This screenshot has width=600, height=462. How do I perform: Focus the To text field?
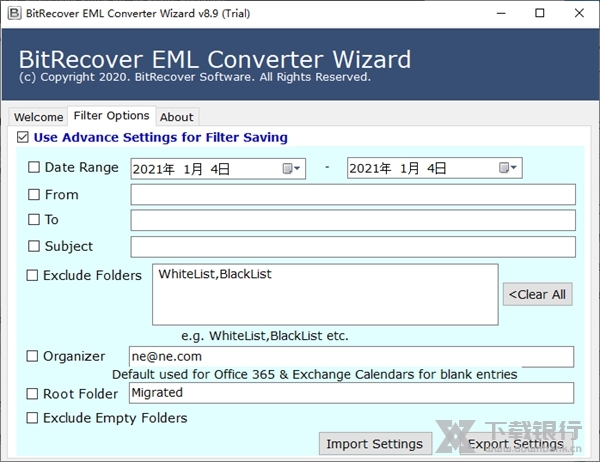353,220
